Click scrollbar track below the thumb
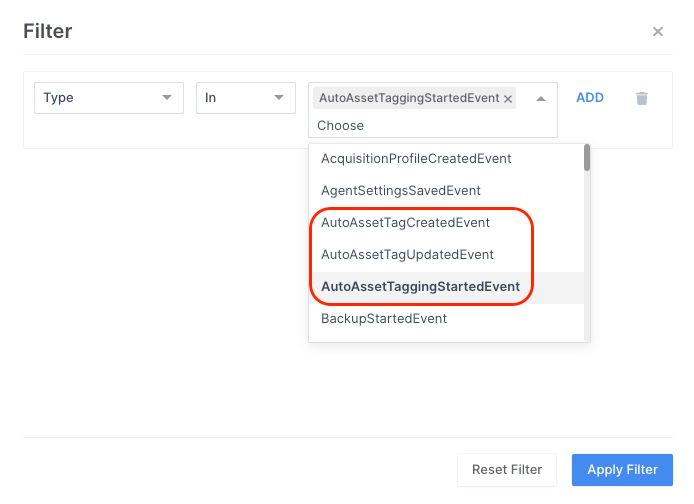 [x=587, y=260]
